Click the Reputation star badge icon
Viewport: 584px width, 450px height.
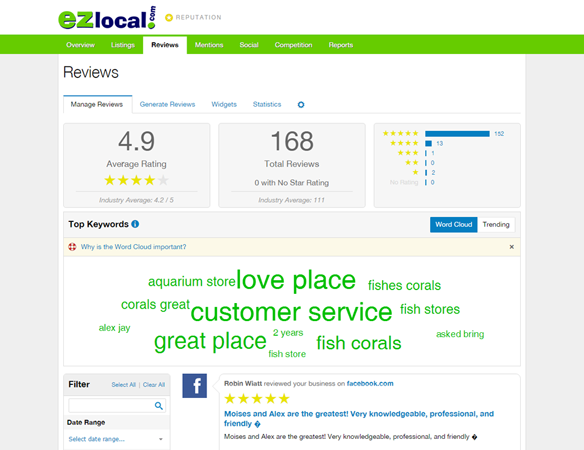pos(169,18)
